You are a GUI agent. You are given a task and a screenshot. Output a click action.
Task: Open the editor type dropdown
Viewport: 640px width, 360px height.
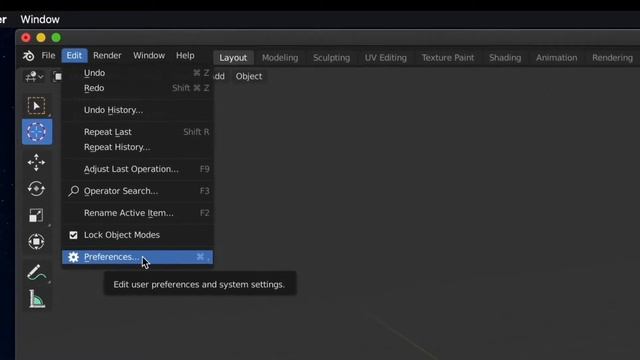(x=34, y=76)
